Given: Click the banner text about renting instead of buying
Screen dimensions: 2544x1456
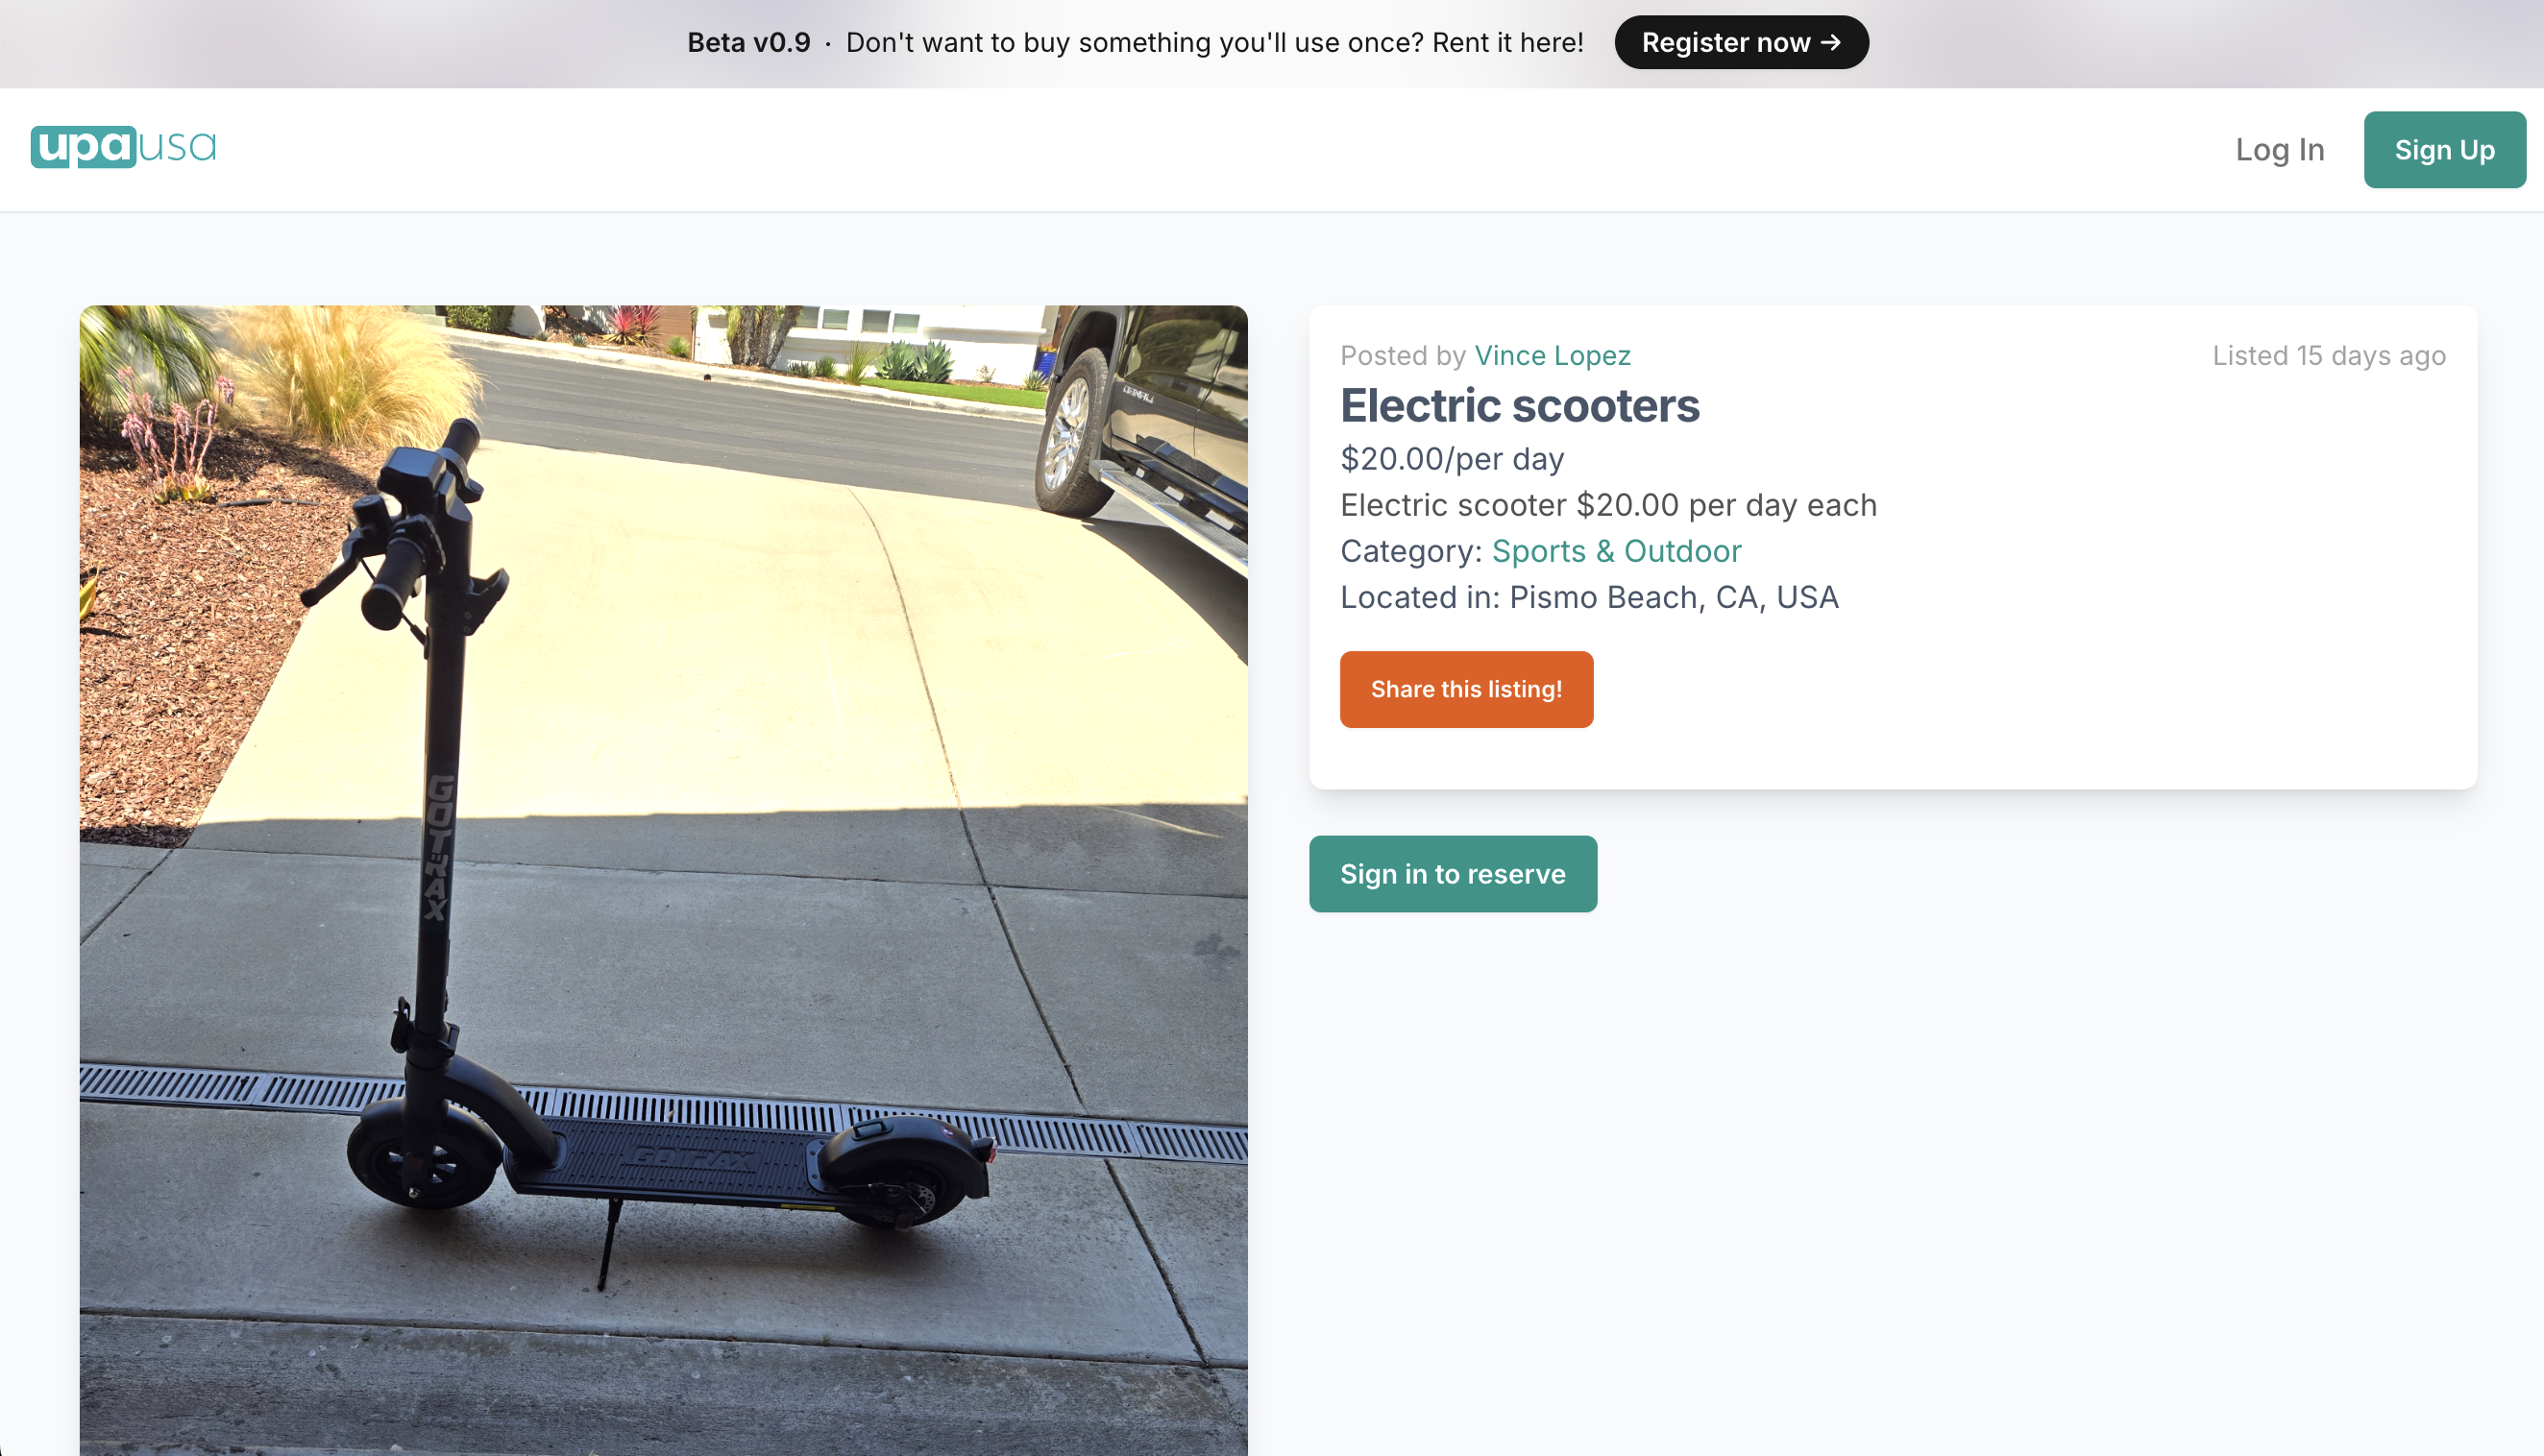Looking at the screenshot, I should [x=1214, y=42].
